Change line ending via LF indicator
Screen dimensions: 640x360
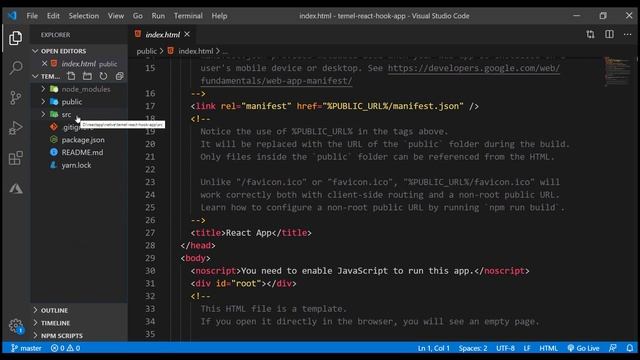(x=527, y=348)
